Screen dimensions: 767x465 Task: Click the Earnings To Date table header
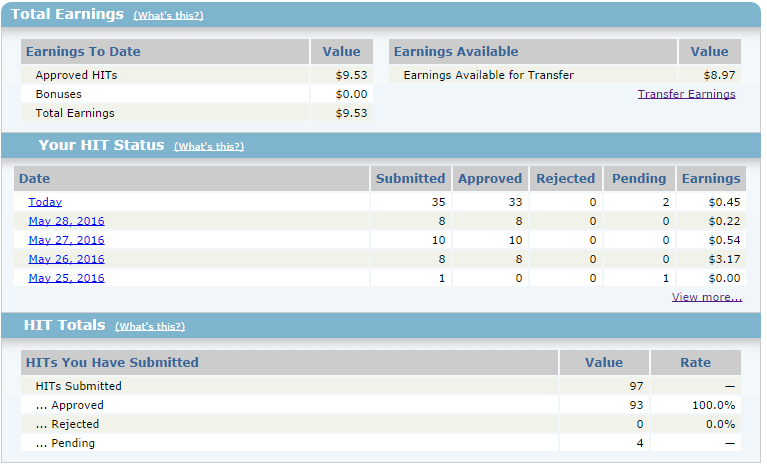pyautogui.click(x=84, y=52)
